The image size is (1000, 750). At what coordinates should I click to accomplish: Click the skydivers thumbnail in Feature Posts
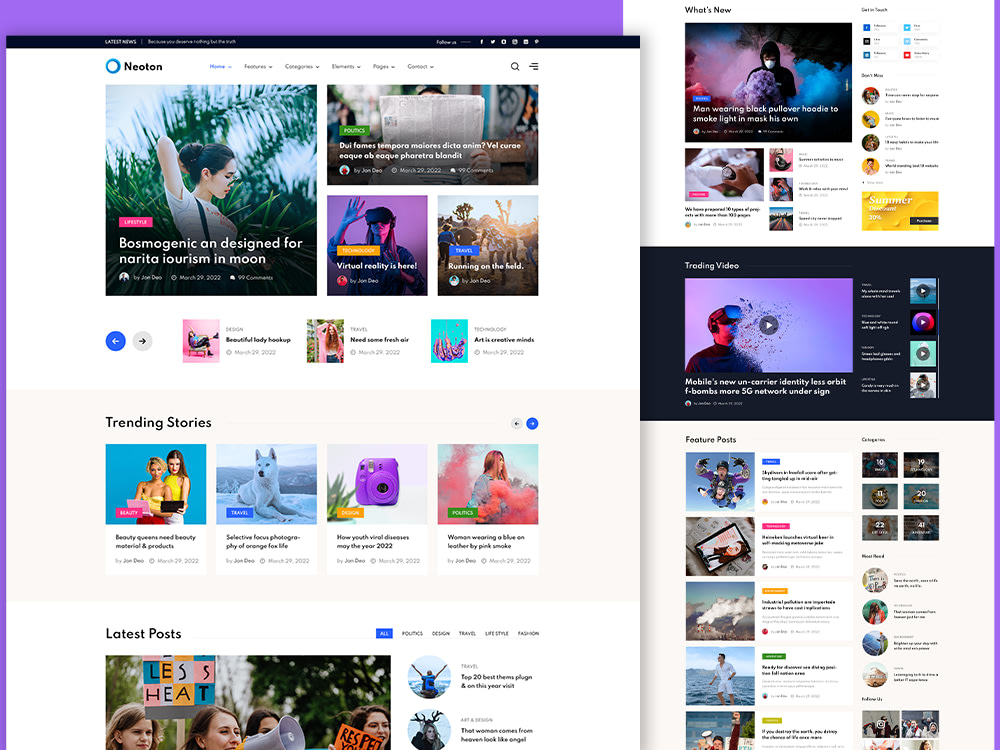click(x=720, y=482)
